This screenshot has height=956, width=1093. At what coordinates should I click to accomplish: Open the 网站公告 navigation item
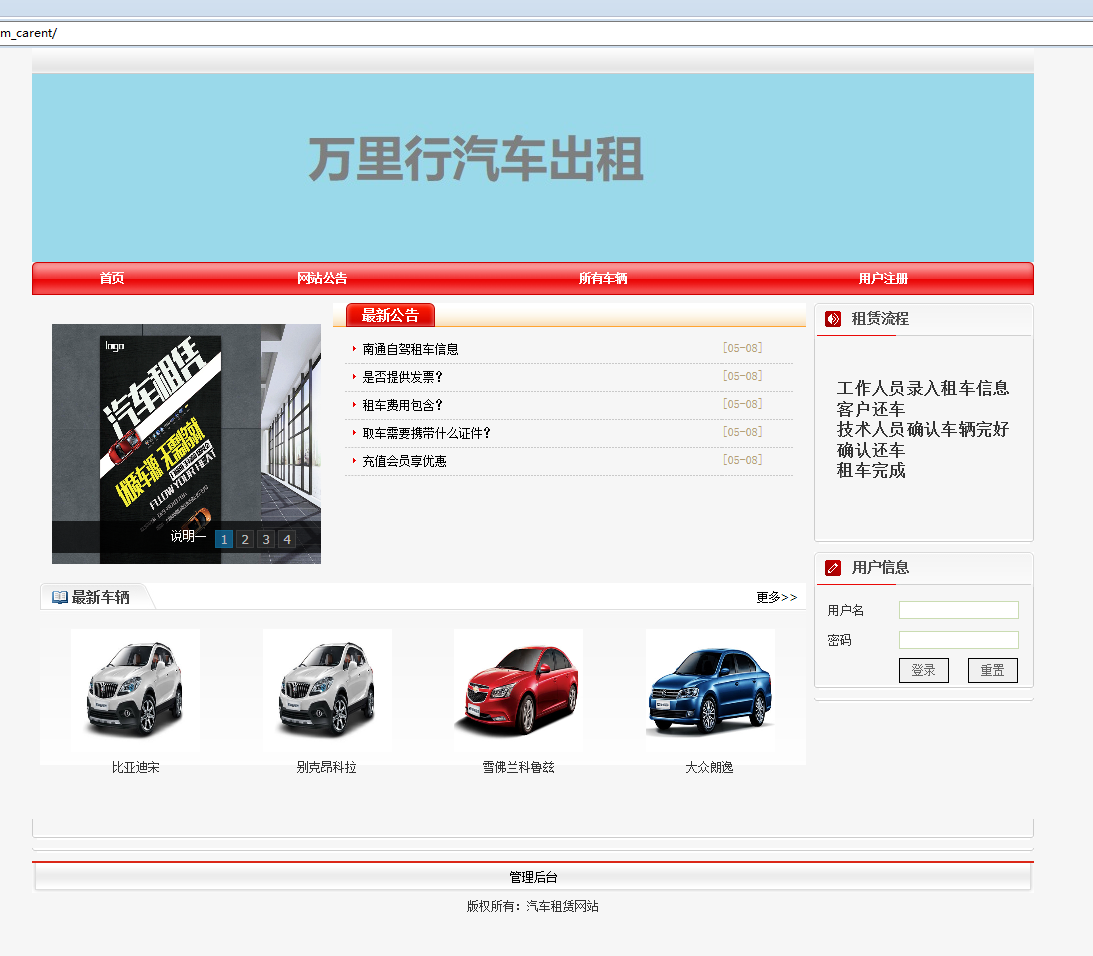point(321,279)
